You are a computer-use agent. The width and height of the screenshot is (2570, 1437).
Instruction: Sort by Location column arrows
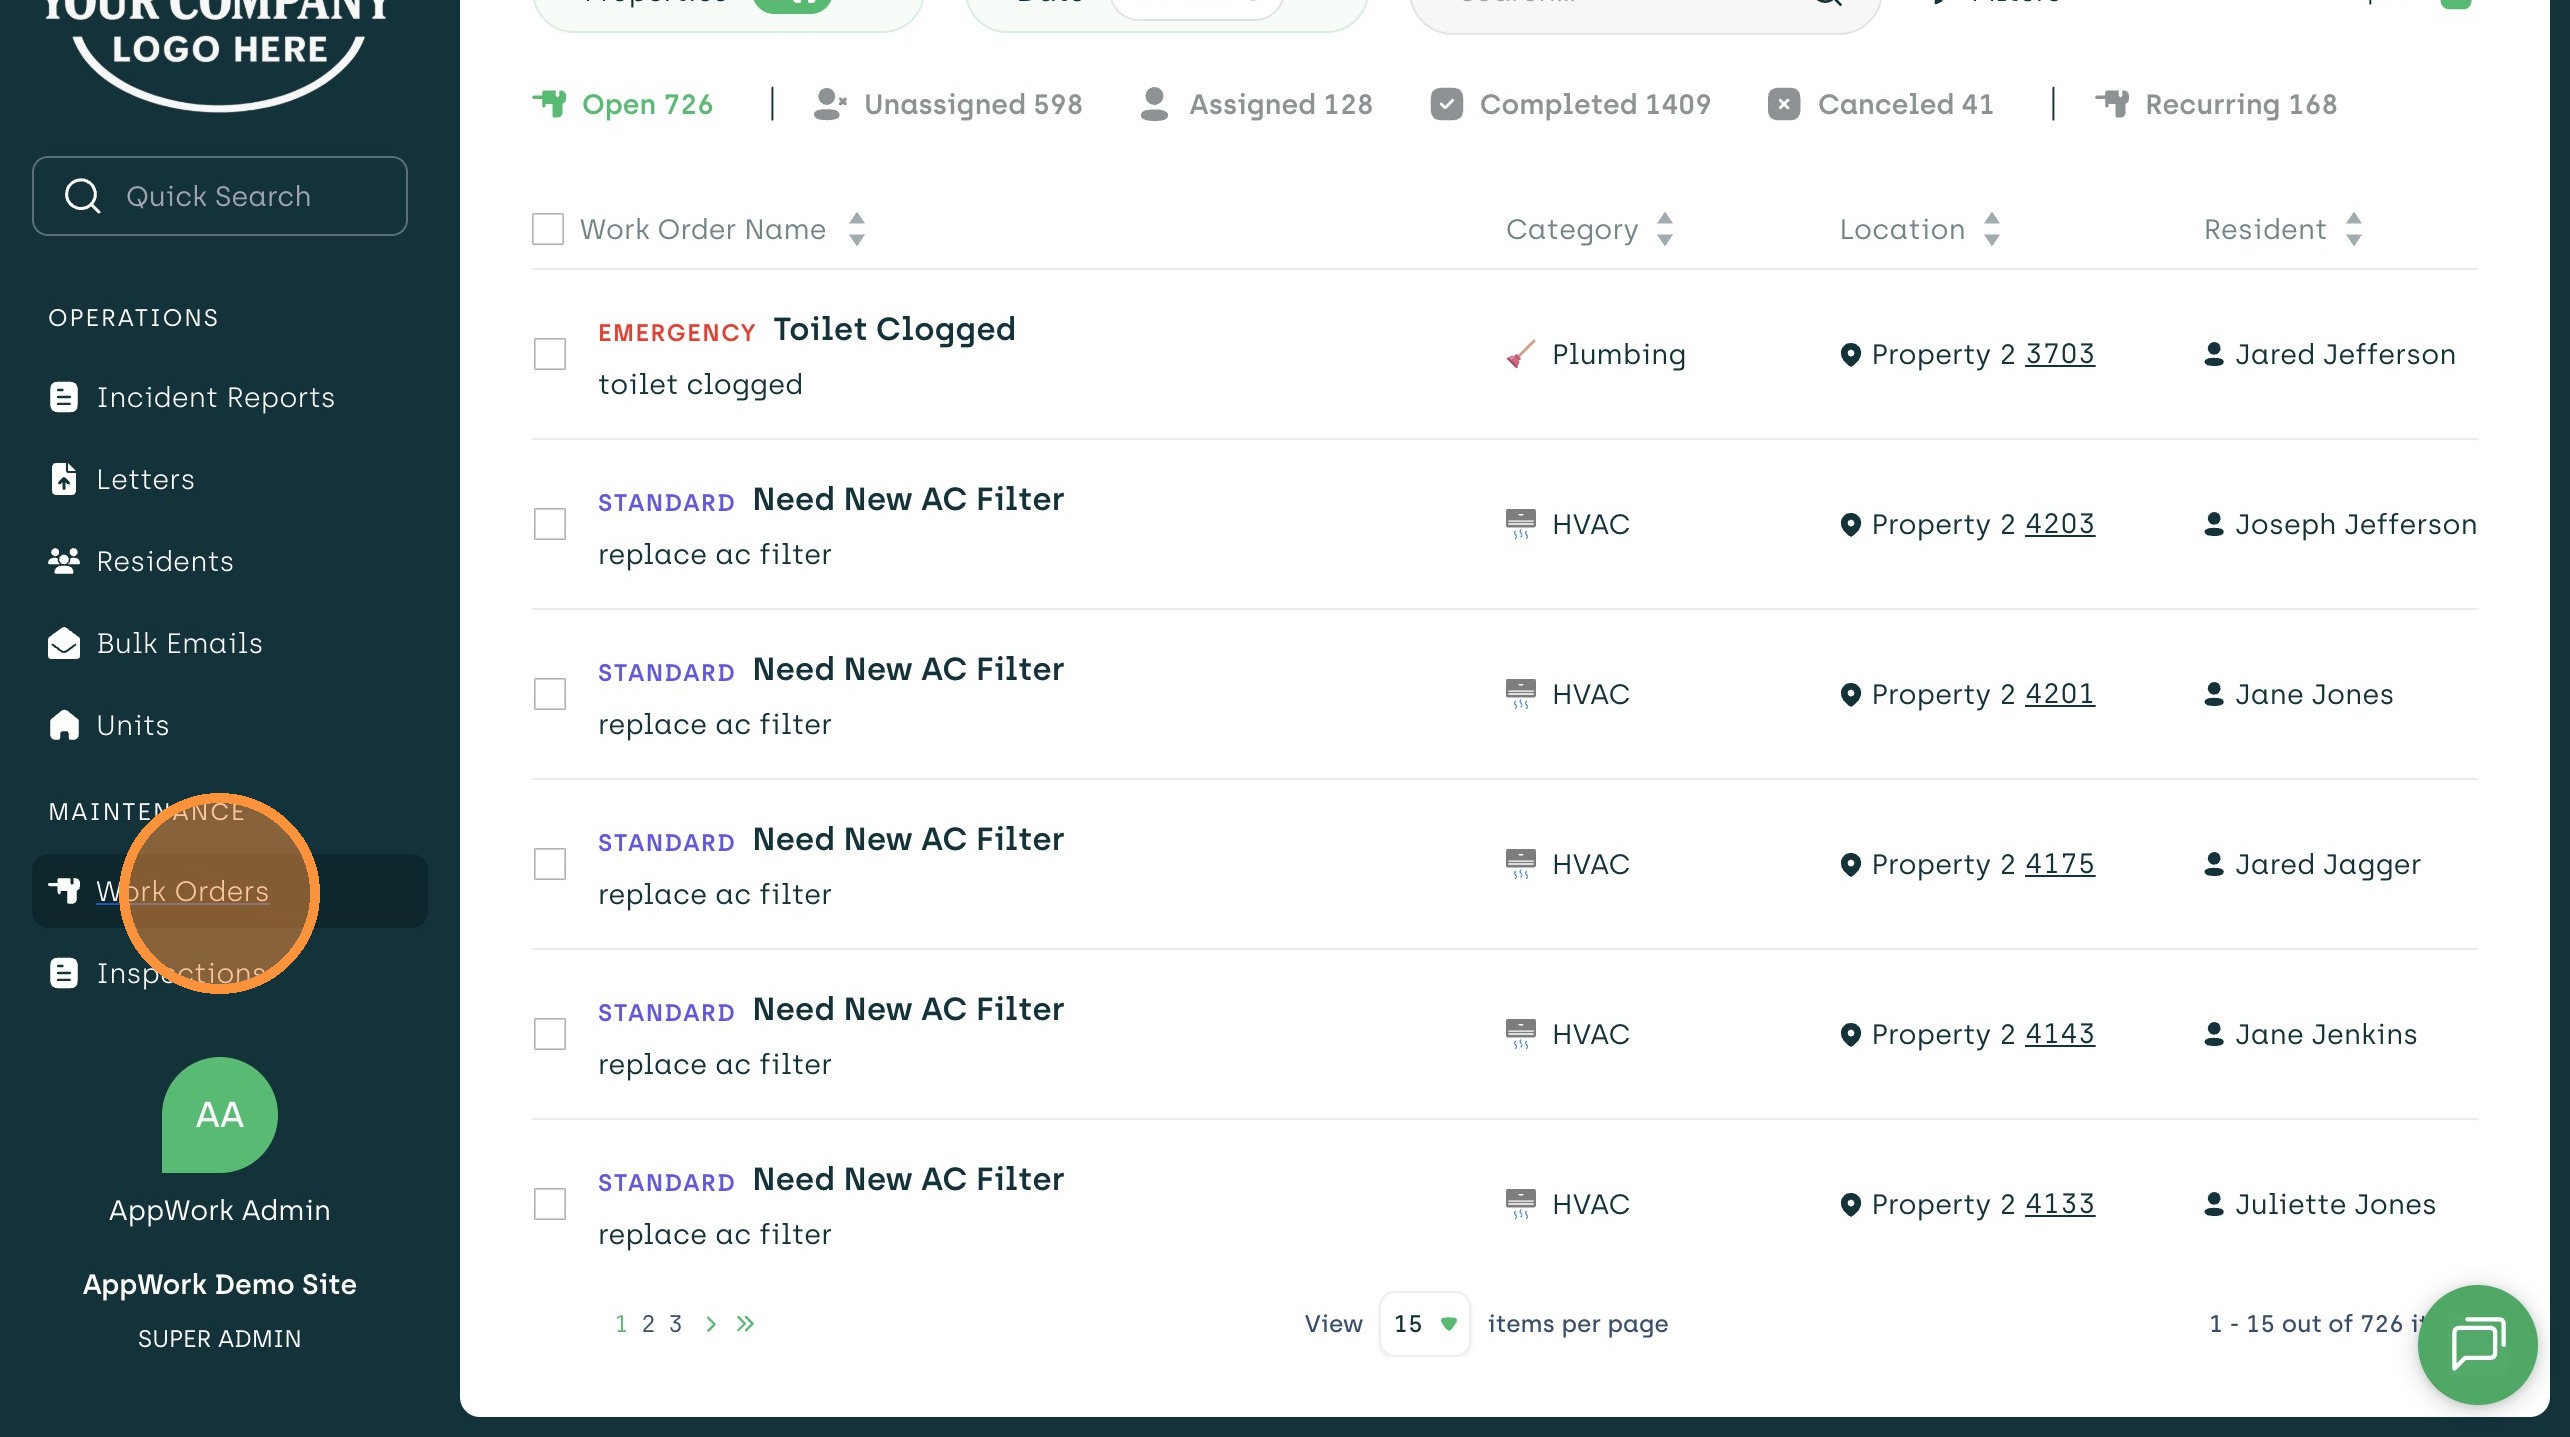coord(1991,229)
